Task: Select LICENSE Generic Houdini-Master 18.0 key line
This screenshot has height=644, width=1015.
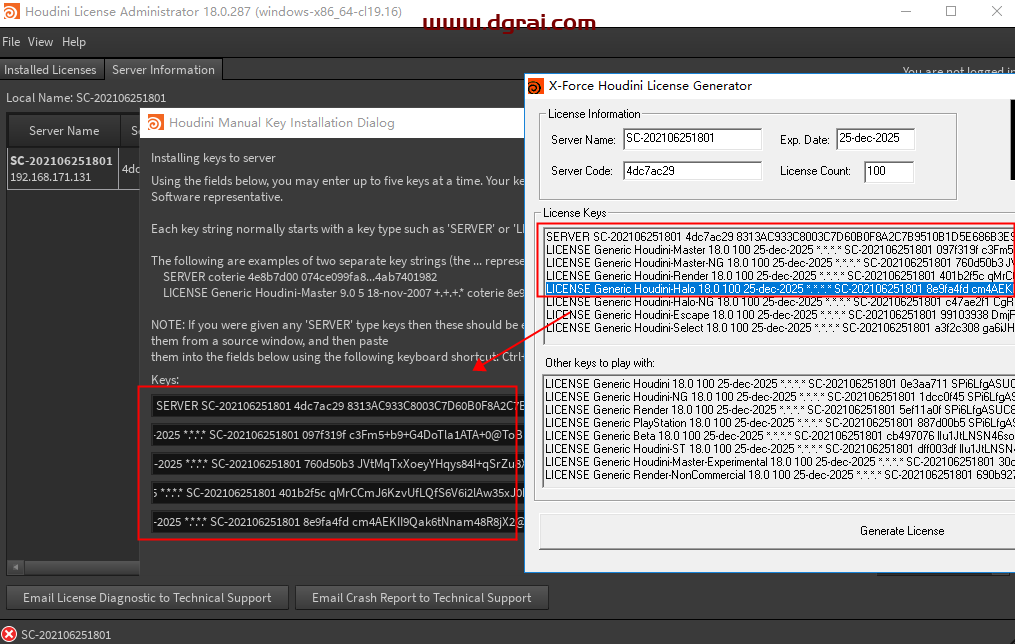Action: (779, 250)
